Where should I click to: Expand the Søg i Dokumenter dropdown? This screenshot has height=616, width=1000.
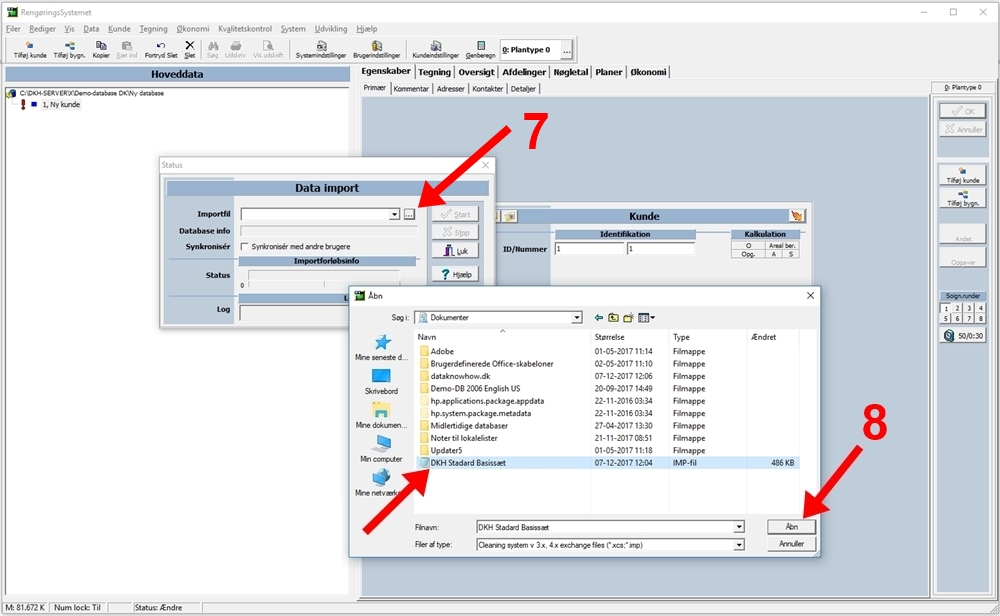[x=577, y=318]
